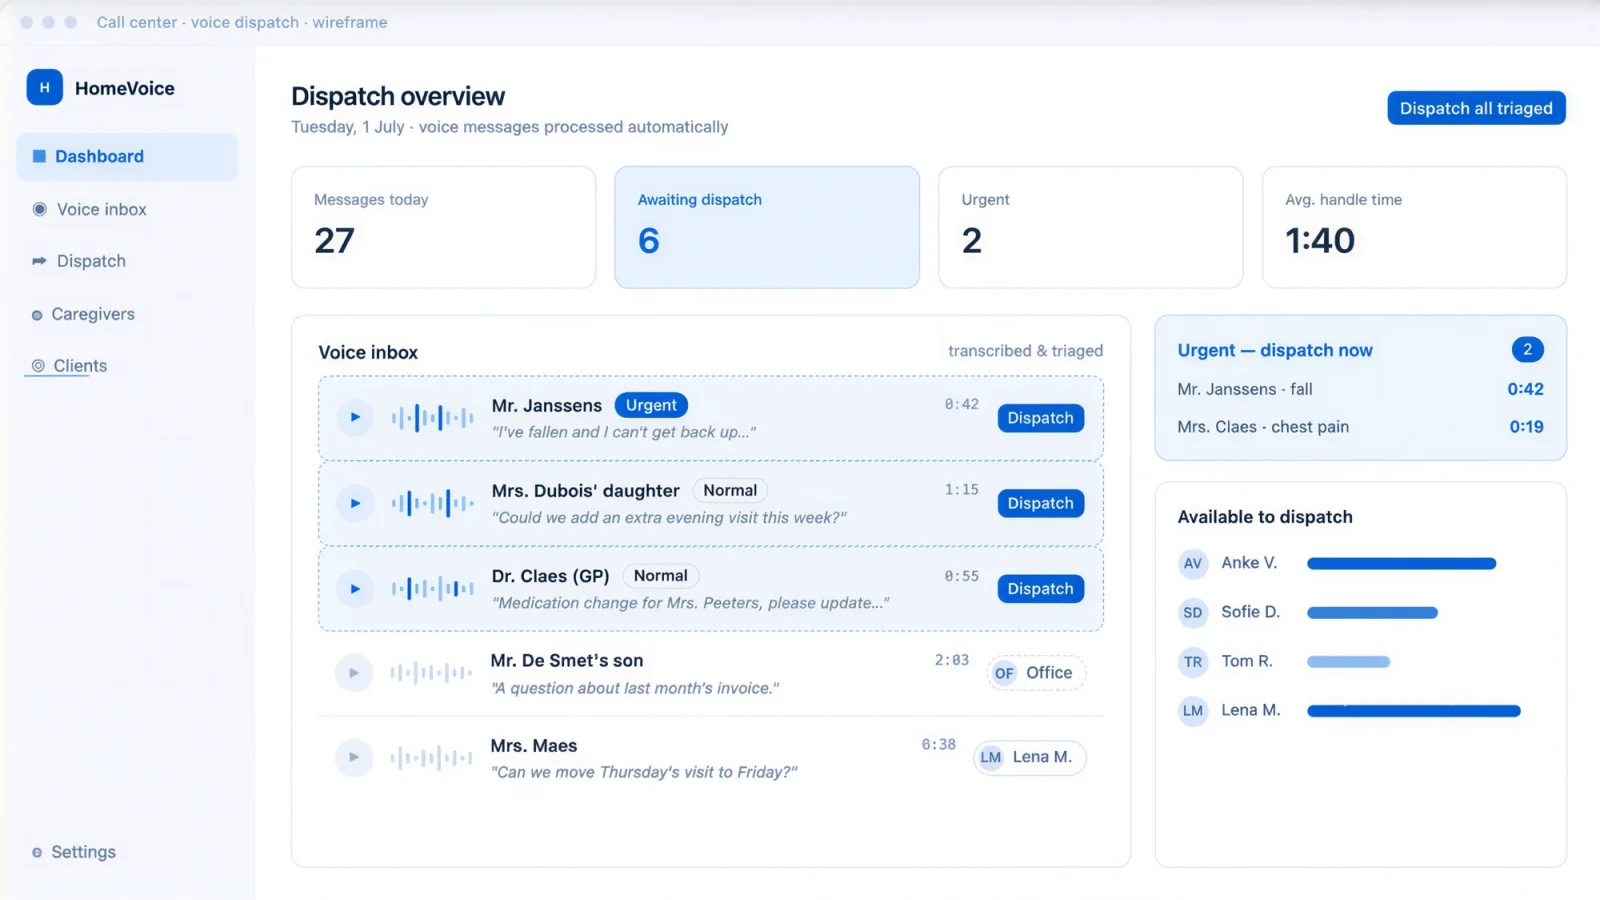Go to Voice inbox in sidebar
The height and width of the screenshot is (900, 1600).
tap(101, 209)
